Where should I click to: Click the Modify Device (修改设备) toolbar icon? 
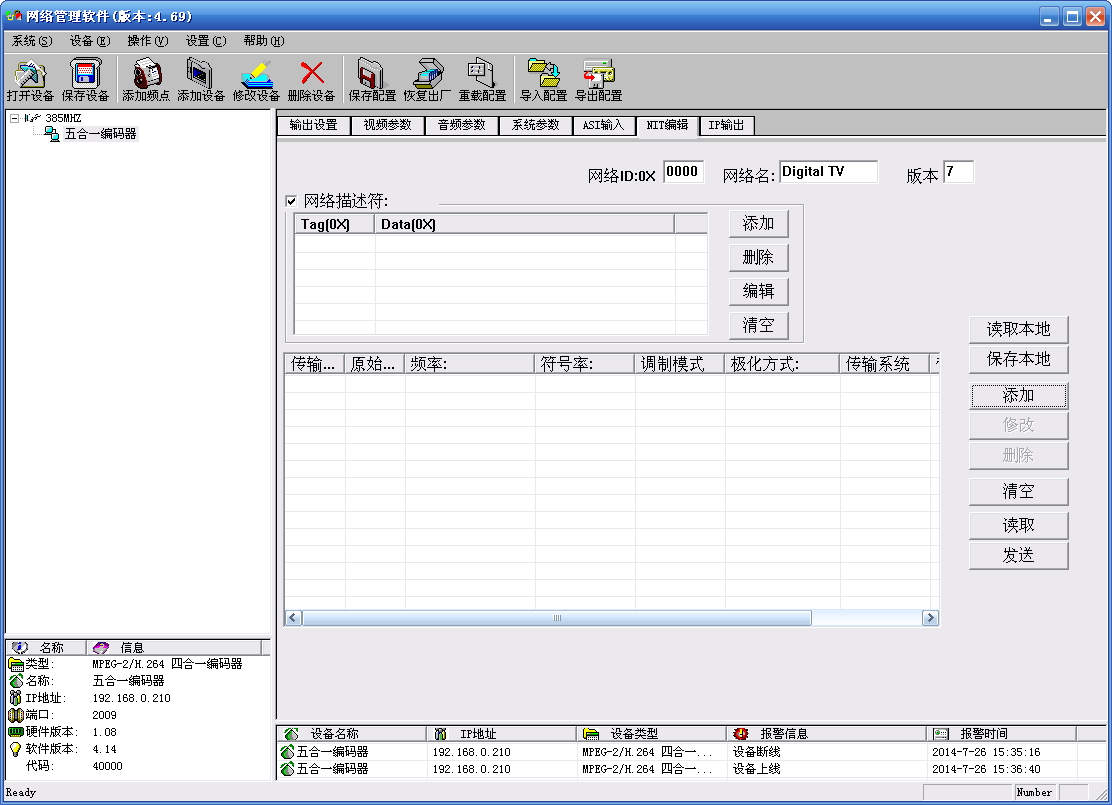(x=256, y=74)
